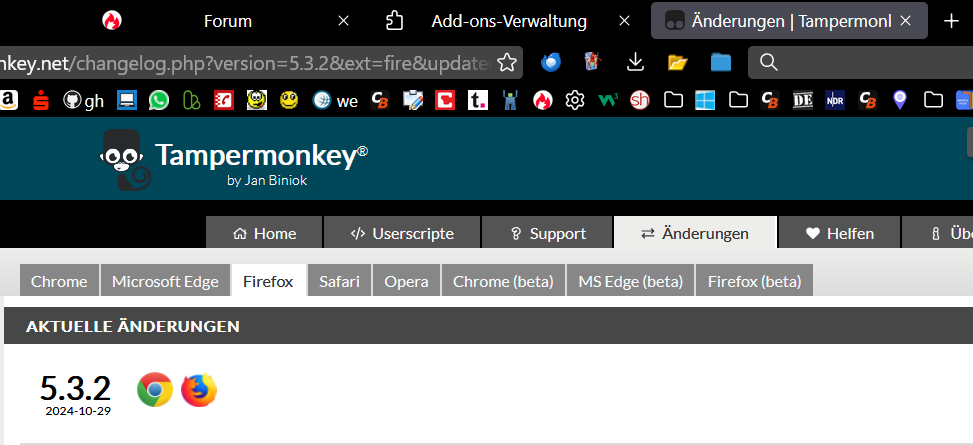Go to the Home navigation item

tap(264, 233)
